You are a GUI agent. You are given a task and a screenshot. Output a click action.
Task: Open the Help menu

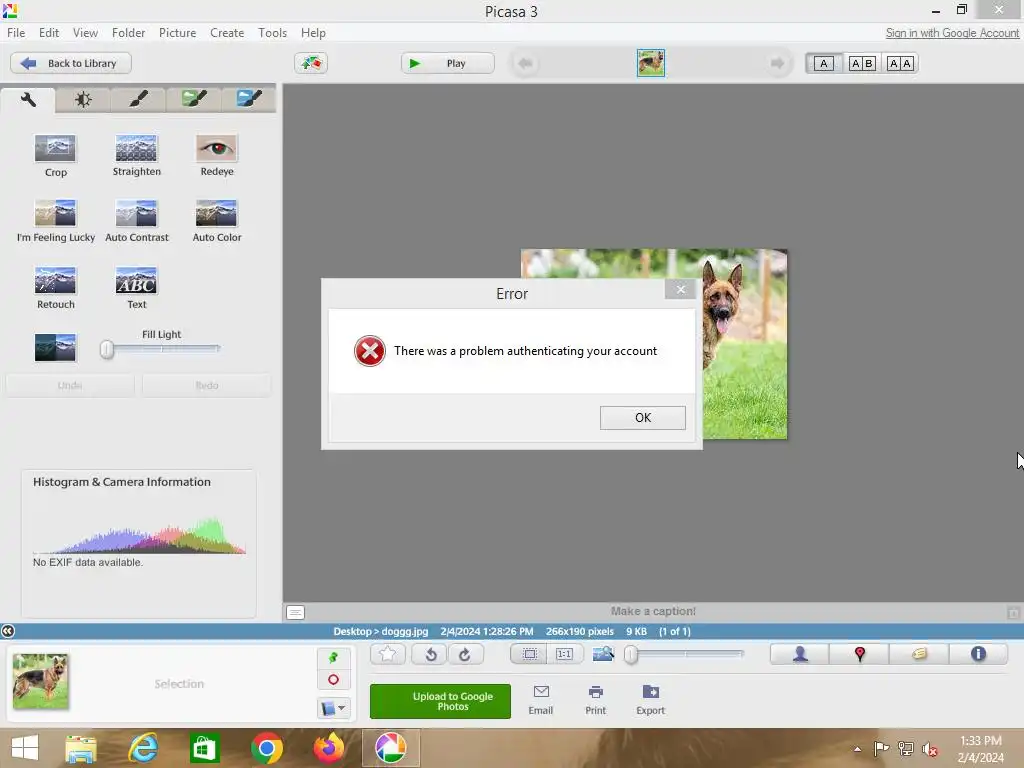[x=313, y=33]
